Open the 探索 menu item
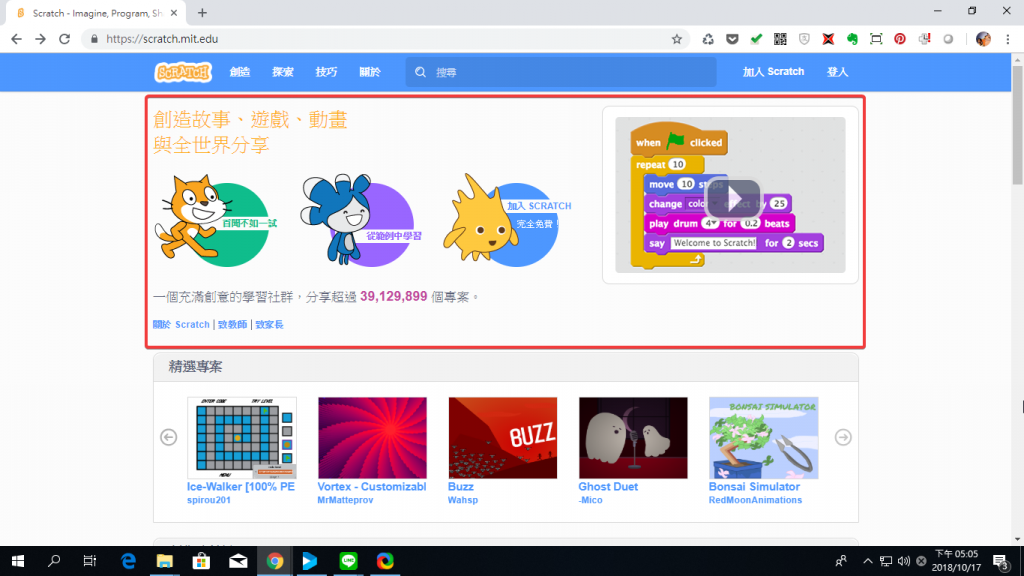1024x576 pixels. 283,72
